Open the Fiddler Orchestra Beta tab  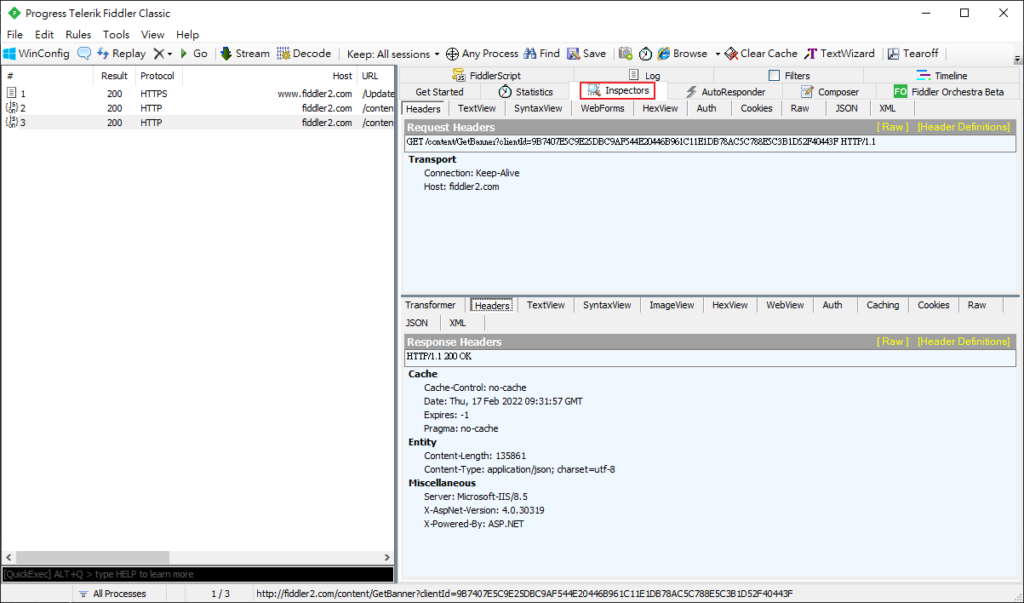948,92
